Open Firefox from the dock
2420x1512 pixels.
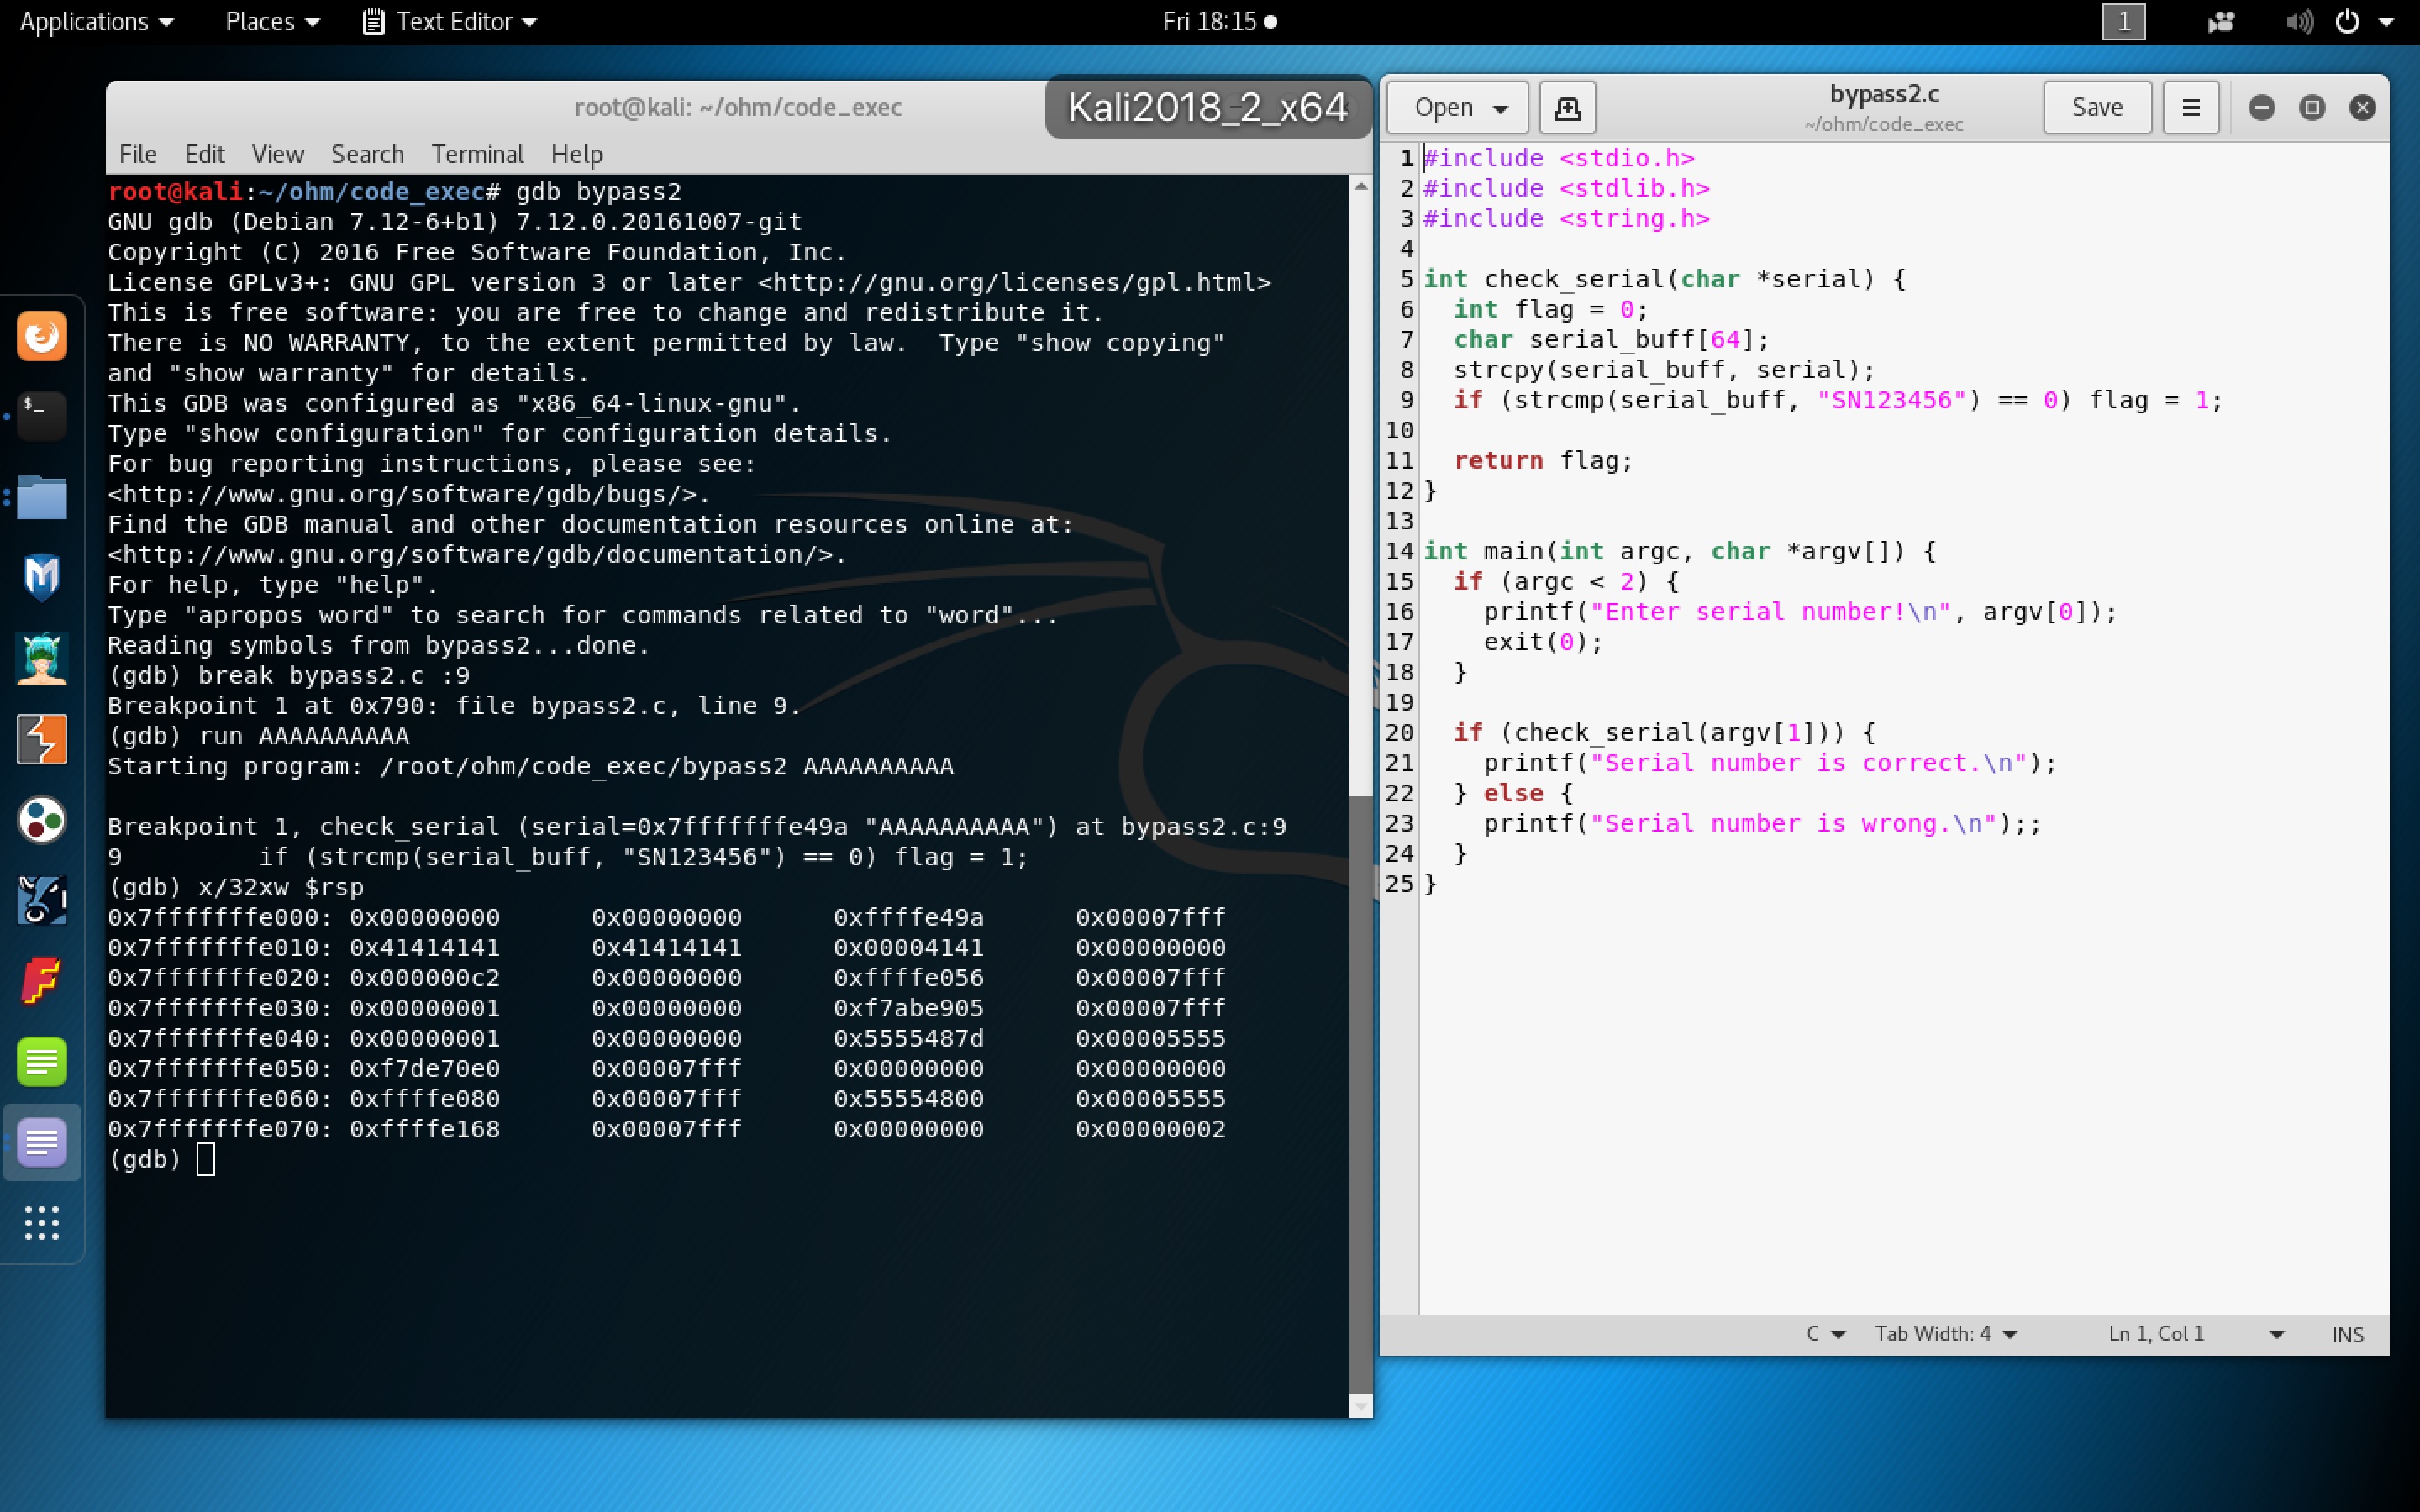(41, 336)
